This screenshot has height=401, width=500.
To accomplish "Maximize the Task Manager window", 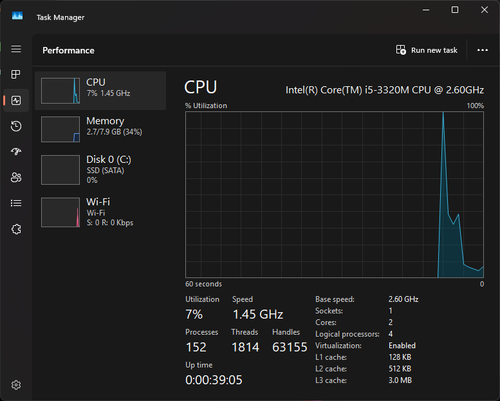I will tap(455, 10).
